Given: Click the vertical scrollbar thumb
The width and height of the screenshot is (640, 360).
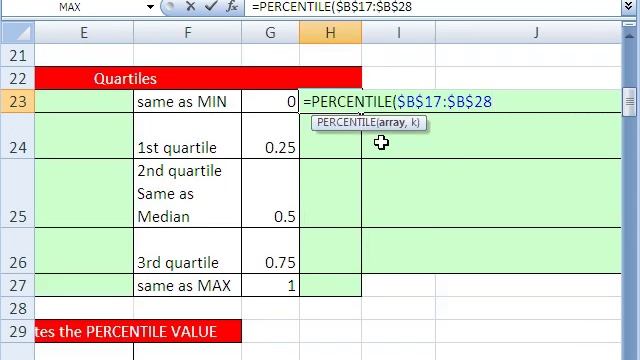Looking at the screenshot, I should pos(629,102).
